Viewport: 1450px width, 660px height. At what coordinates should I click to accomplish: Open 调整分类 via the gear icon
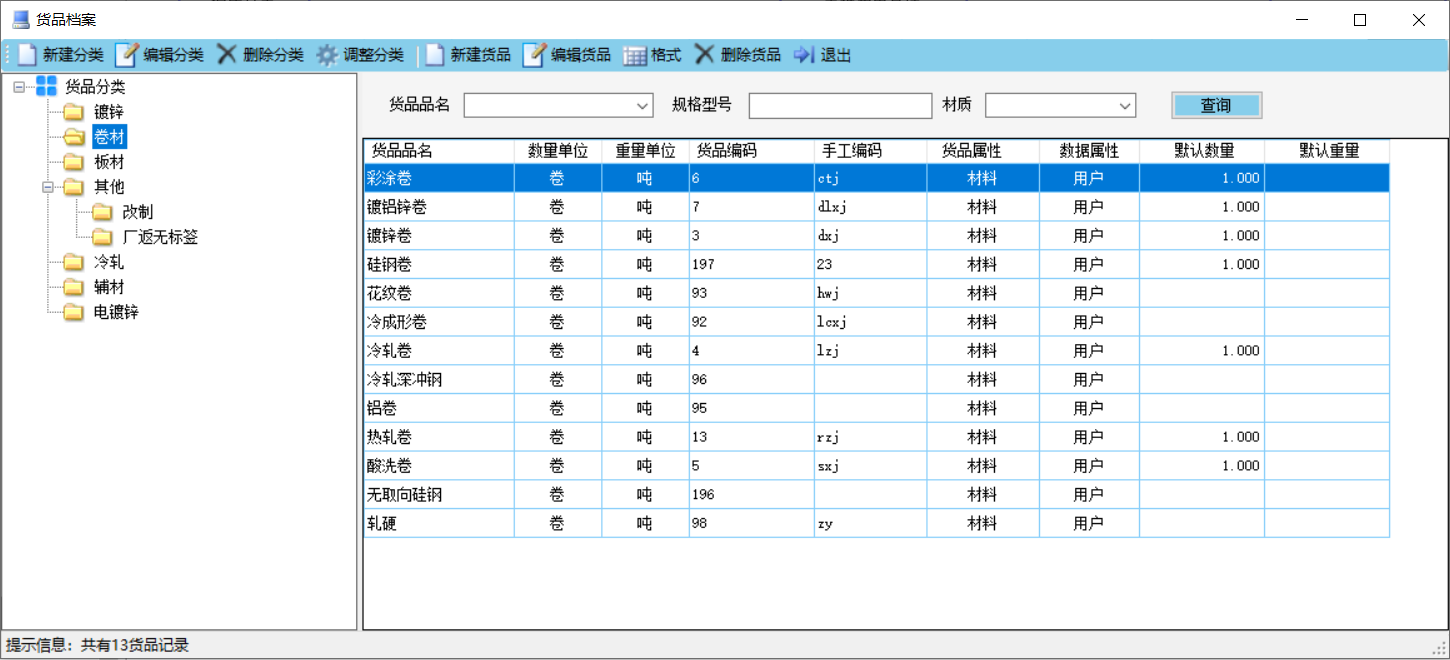point(327,55)
